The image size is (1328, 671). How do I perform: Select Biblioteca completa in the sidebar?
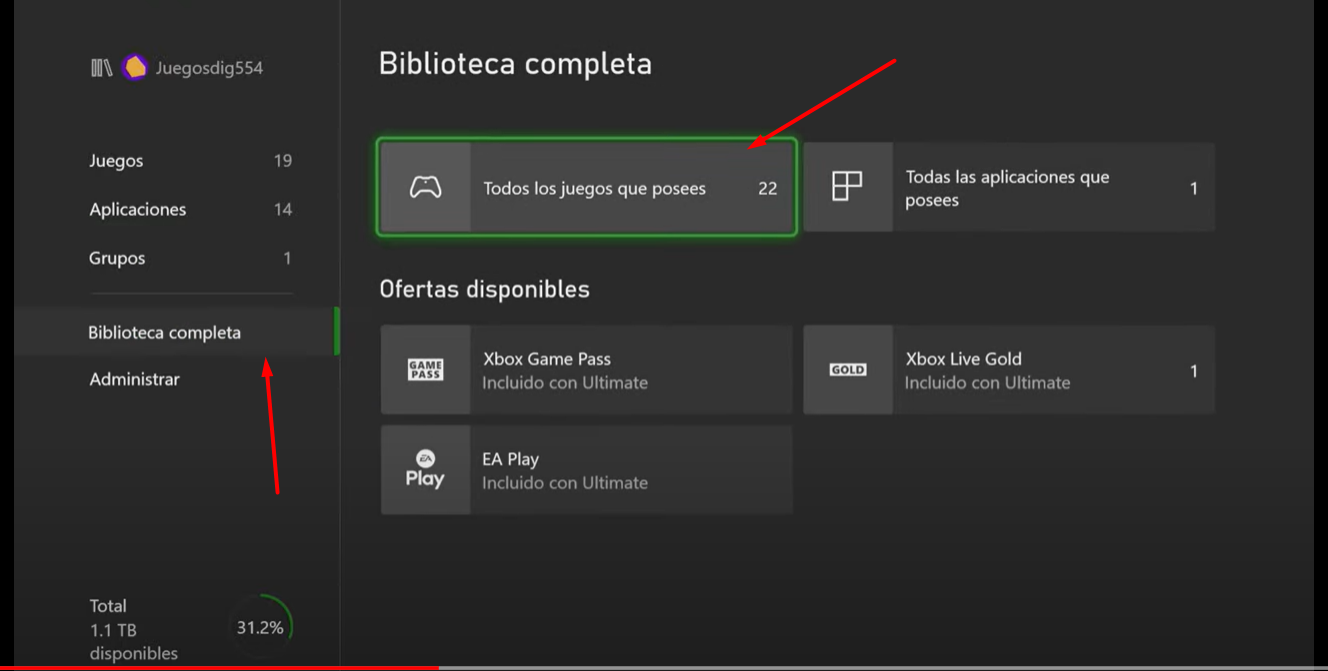(176, 332)
